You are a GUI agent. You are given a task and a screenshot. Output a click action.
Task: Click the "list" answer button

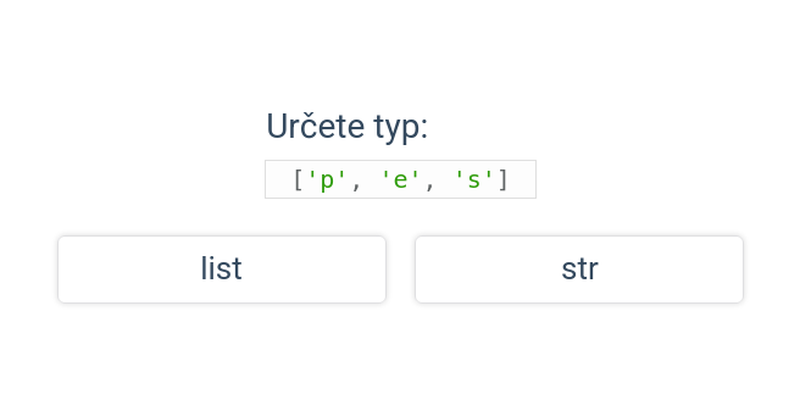(221, 269)
